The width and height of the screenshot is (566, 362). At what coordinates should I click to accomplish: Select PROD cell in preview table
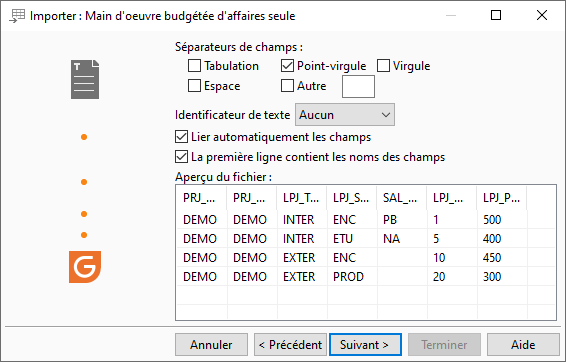tap(348, 277)
